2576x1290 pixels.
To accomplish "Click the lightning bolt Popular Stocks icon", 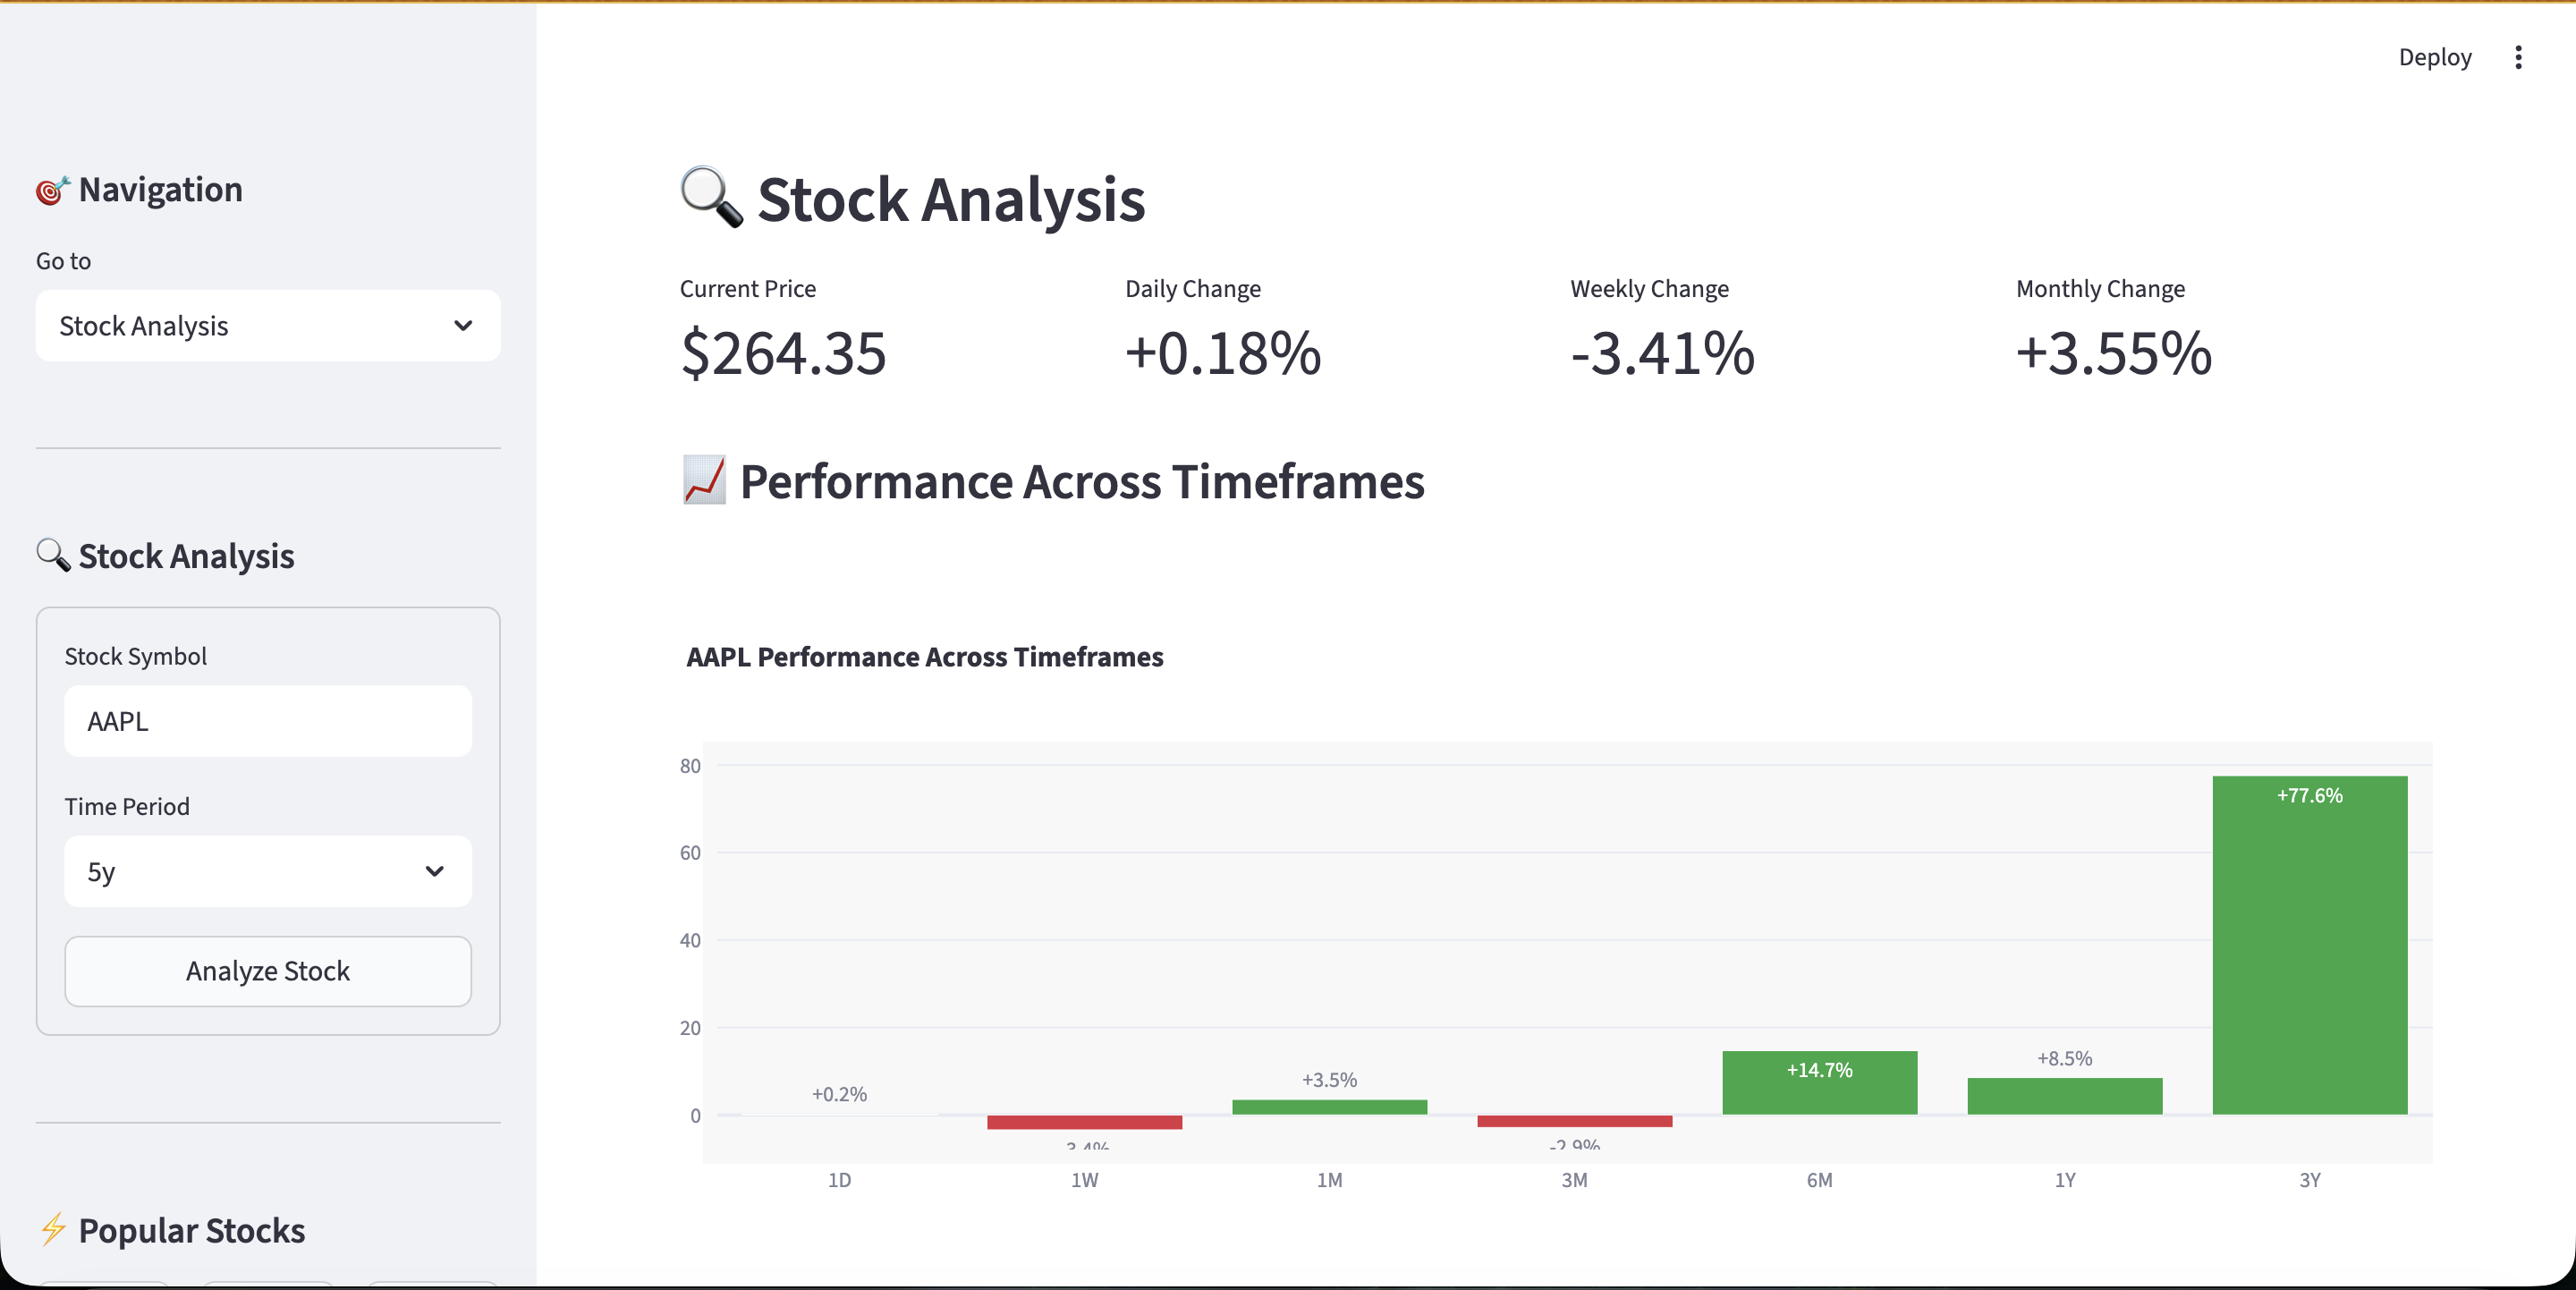I will point(53,1229).
